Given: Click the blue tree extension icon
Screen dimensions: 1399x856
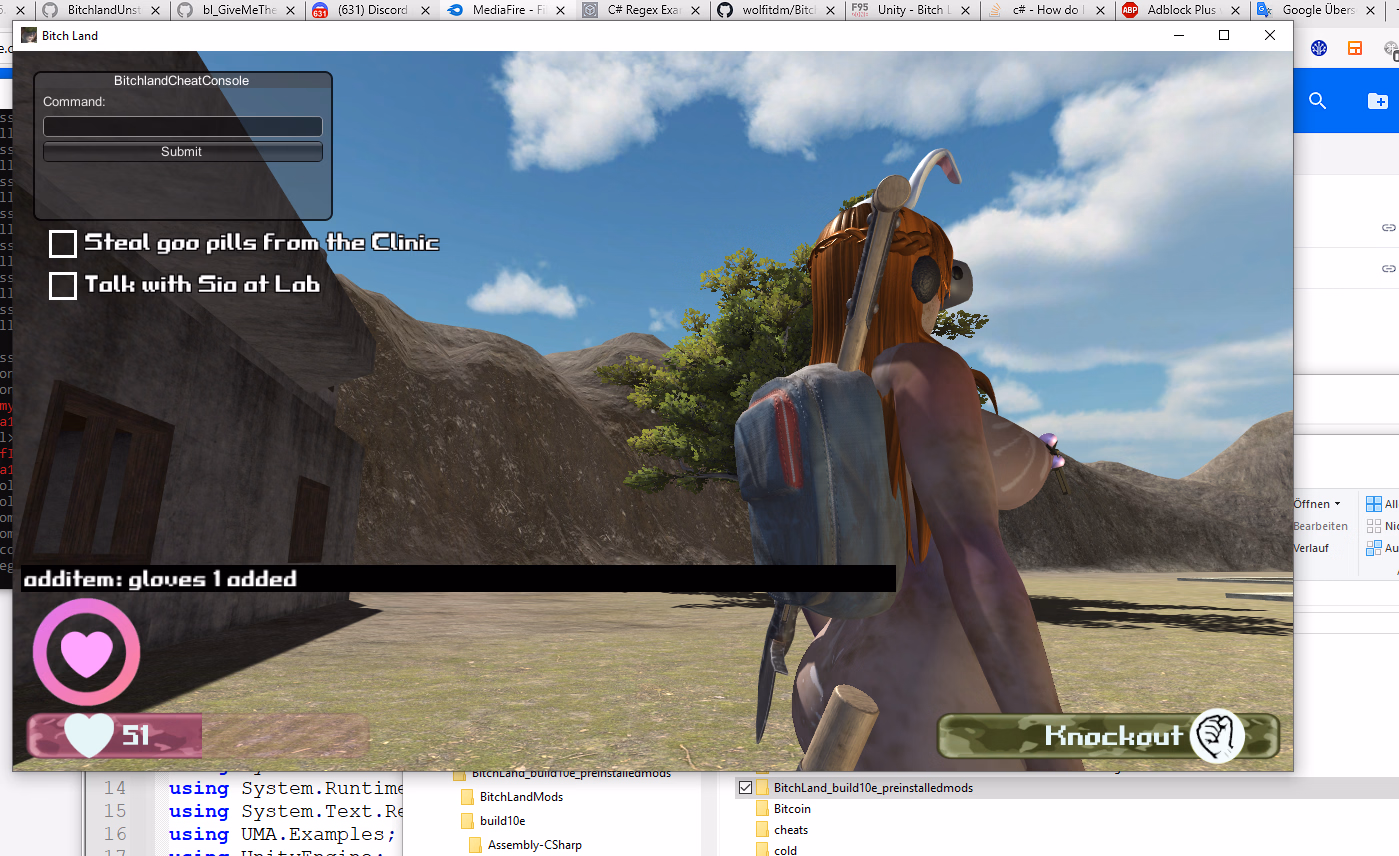Looking at the screenshot, I should [x=1319, y=48].
